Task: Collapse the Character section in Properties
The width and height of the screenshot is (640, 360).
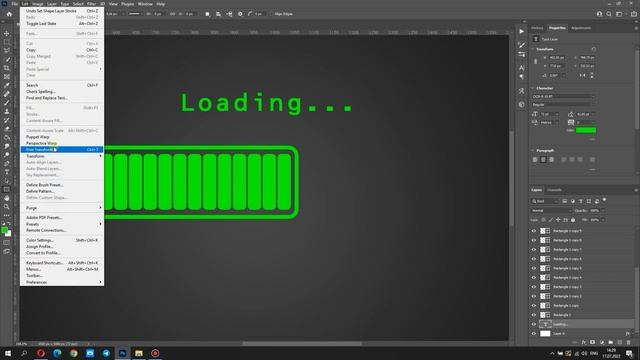Action: [533, 88]
